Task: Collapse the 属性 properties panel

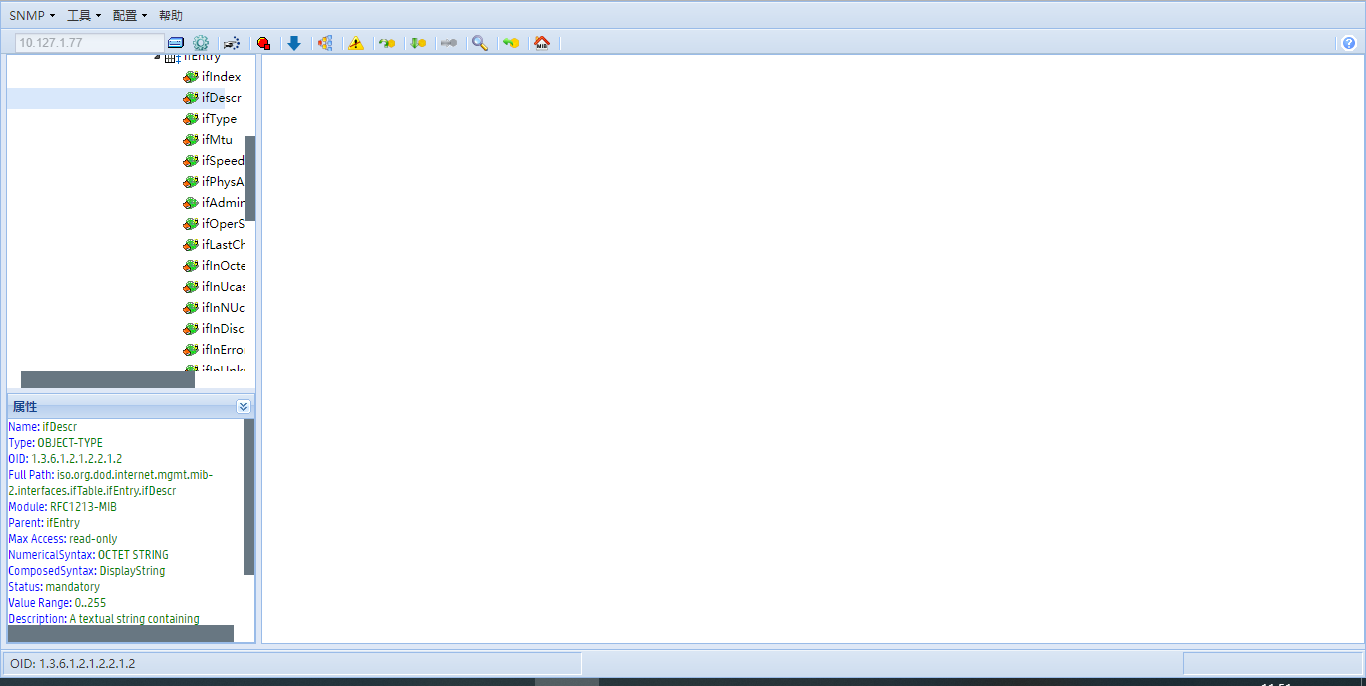Action: [x=243, y=407]
